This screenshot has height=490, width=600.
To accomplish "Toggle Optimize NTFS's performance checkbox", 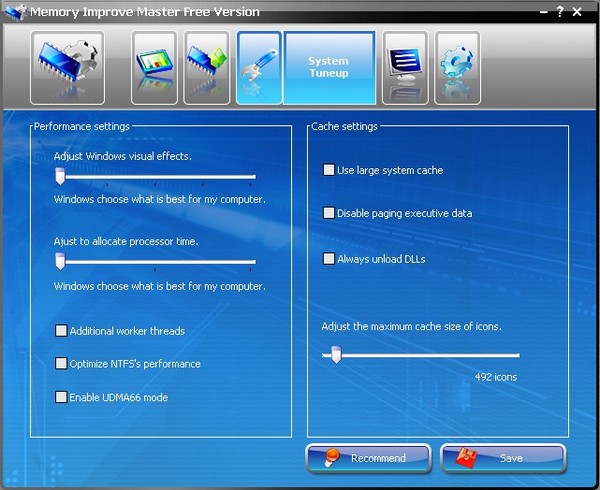I will click(x=62, y=364).
